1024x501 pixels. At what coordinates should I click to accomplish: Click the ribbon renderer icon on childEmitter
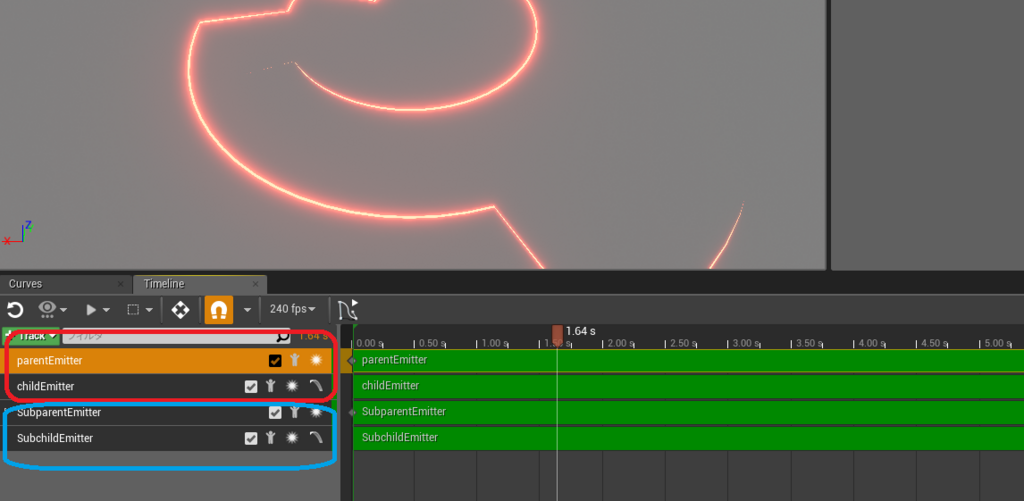(316, 386)
